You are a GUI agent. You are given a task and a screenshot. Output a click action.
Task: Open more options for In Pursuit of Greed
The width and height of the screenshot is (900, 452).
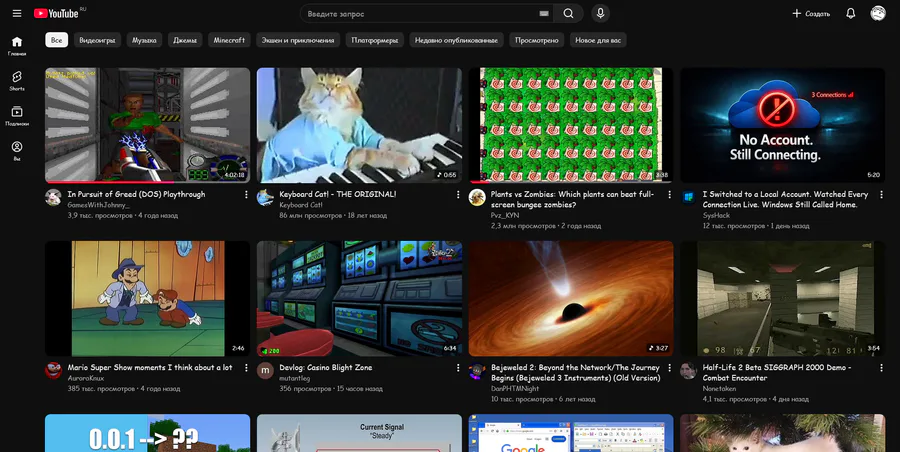(246, 195)
